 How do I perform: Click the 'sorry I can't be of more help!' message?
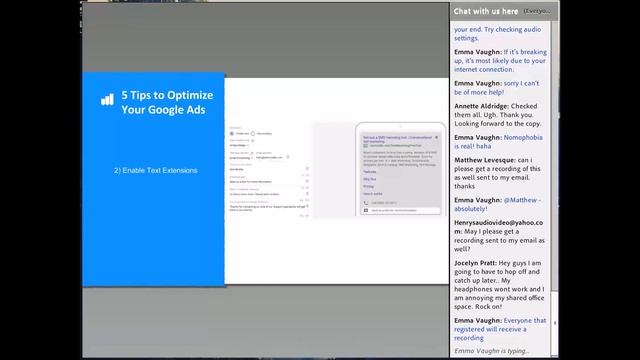click(496, 87)
